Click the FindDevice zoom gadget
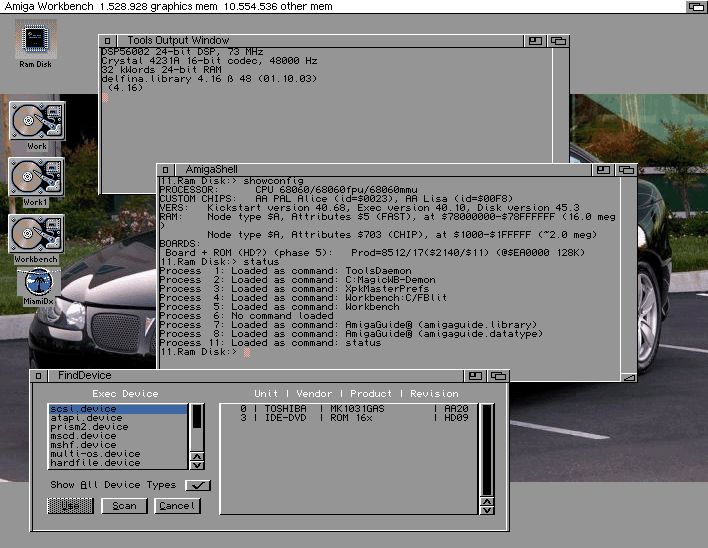 475,376
